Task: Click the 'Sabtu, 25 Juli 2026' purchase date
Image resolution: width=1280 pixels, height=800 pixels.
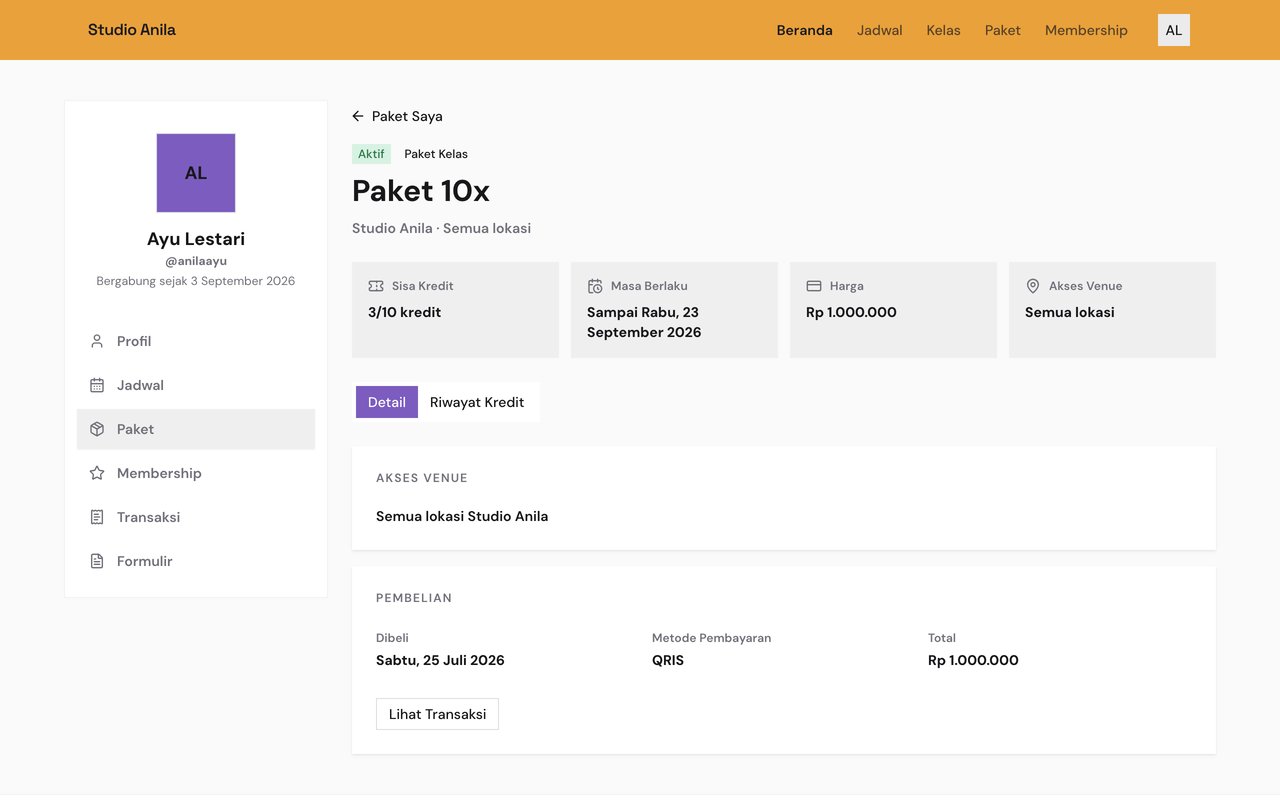Action: 440,660
